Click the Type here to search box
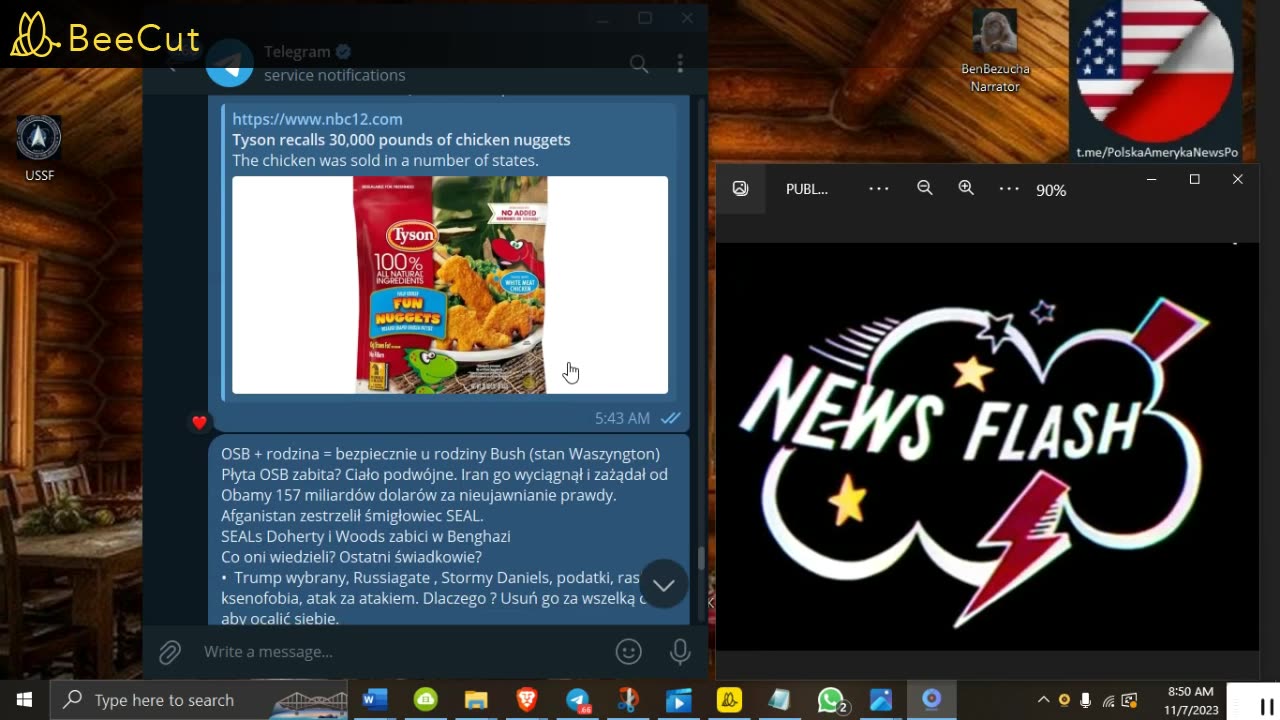Image resolution: width=1280 pixels, height=720 pixels. 198,700
